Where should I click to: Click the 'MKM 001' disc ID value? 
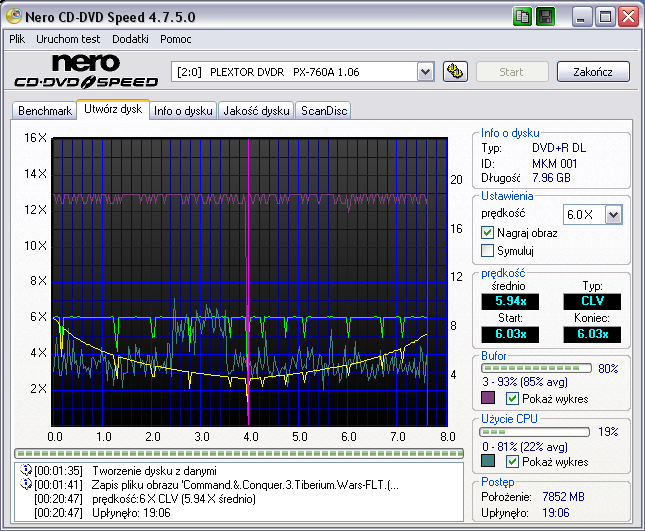pyautogui.click(x=555, y=164)
